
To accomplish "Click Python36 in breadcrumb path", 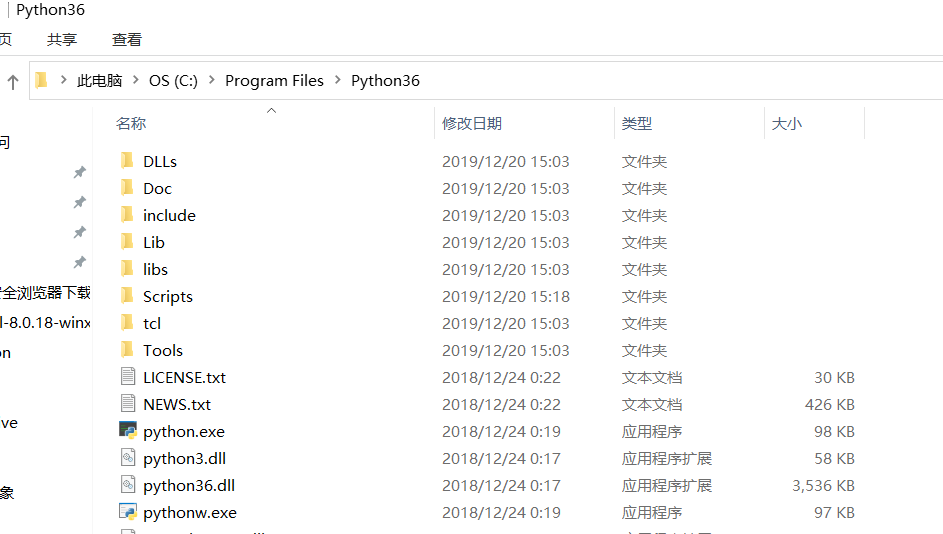I will (385, 81).
